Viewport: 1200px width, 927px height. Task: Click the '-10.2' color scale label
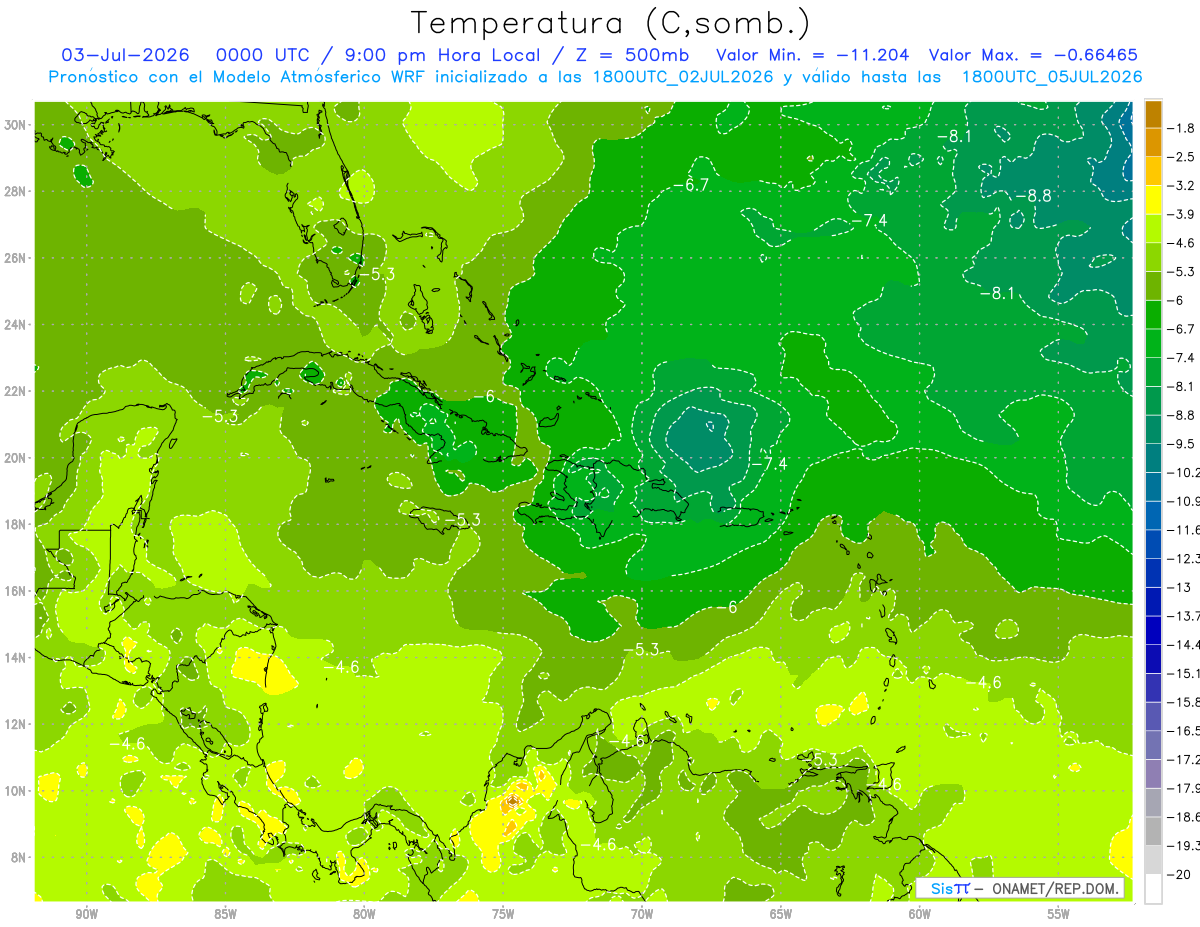click(x=1184, y=472)
